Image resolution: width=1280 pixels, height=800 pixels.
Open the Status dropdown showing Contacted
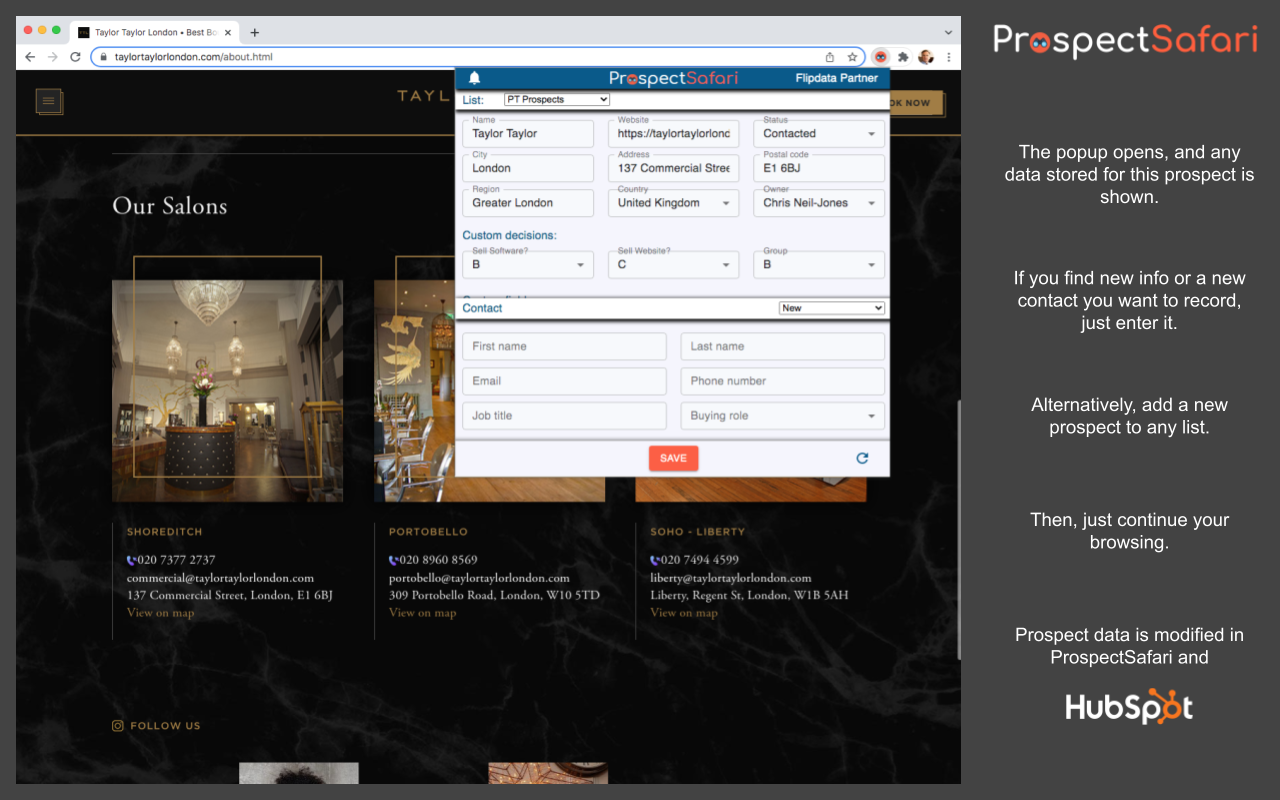click(818, 133)
